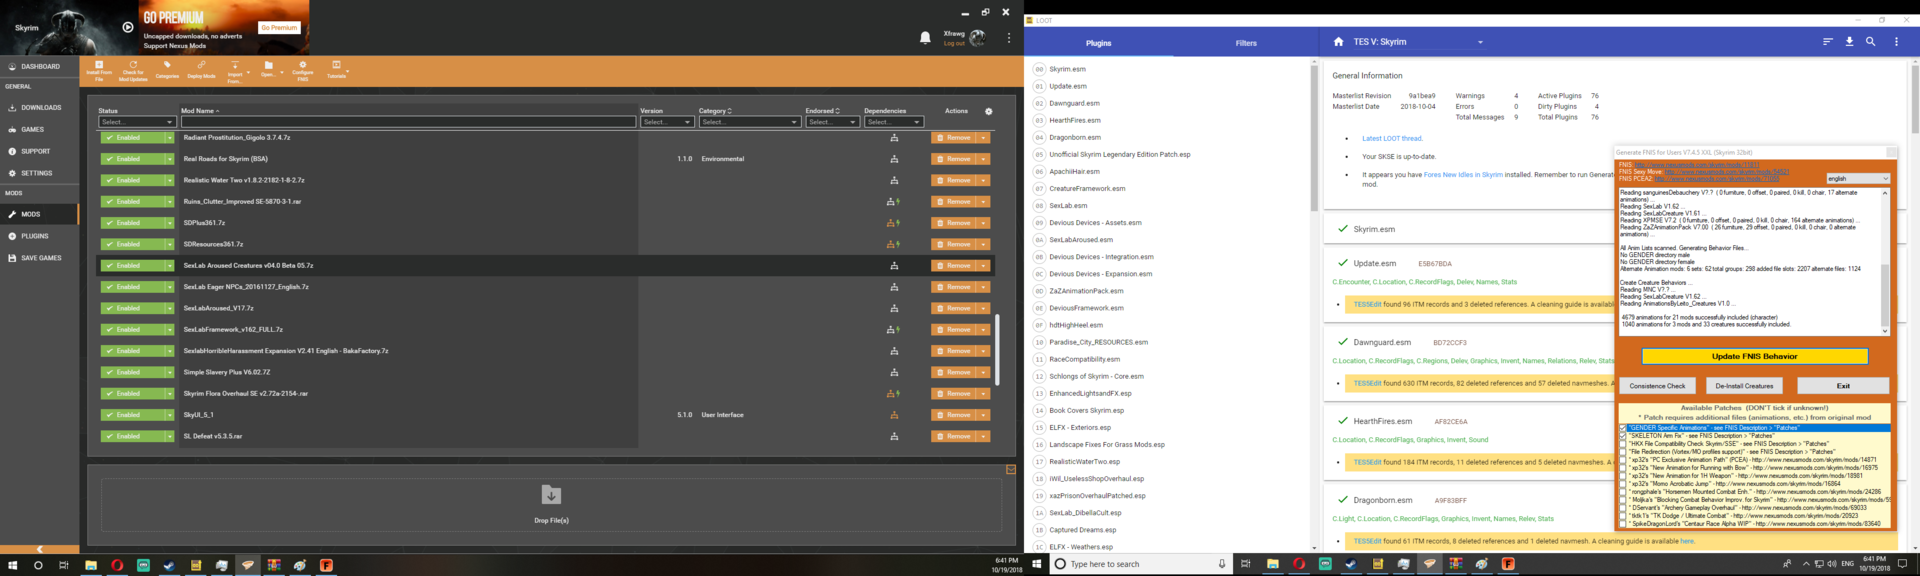
Task: Click the LOOT general information scrollbar thumb
Action: coord(1914,97)
